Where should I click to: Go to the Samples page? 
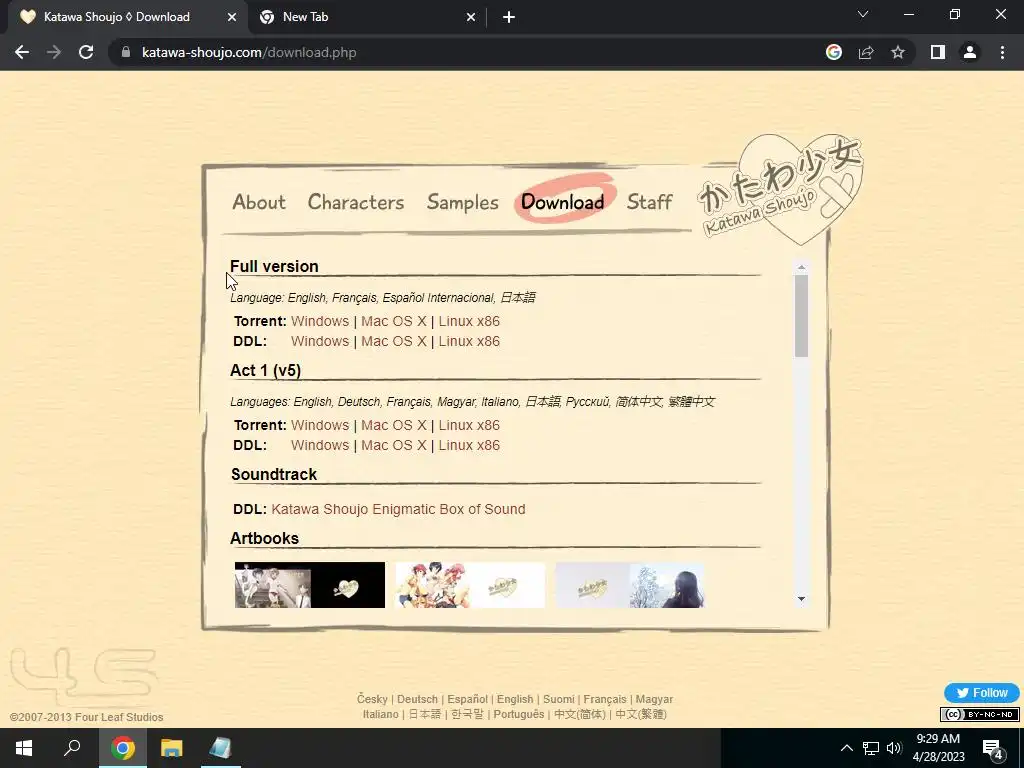(x=462, y=202)
